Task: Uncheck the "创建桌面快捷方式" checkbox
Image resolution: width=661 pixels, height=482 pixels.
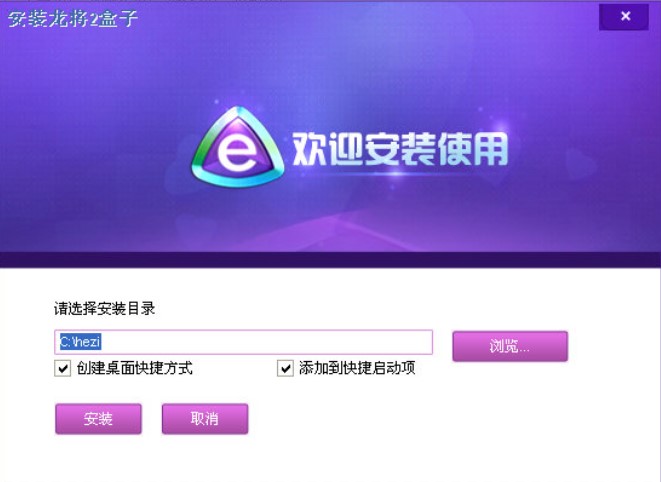Action: coord(63,369)
